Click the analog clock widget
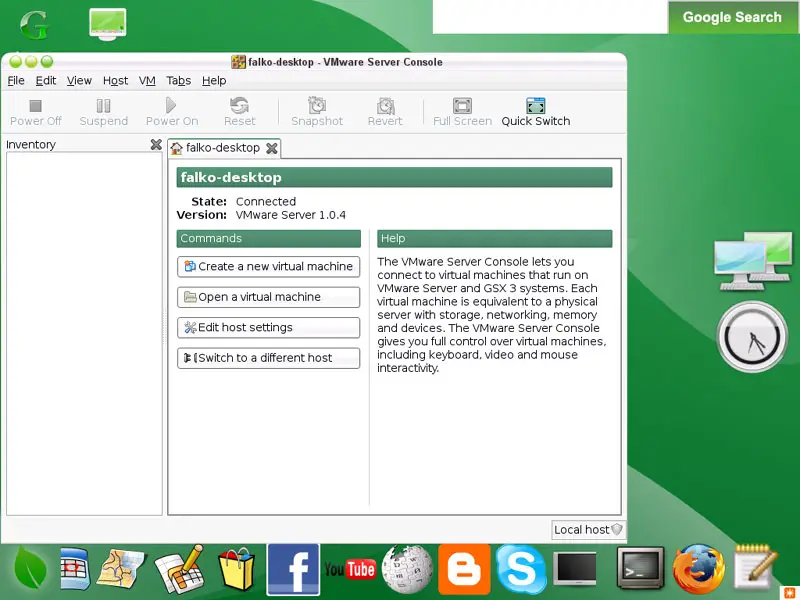800x600 pixels. click(x=752, y=336)
